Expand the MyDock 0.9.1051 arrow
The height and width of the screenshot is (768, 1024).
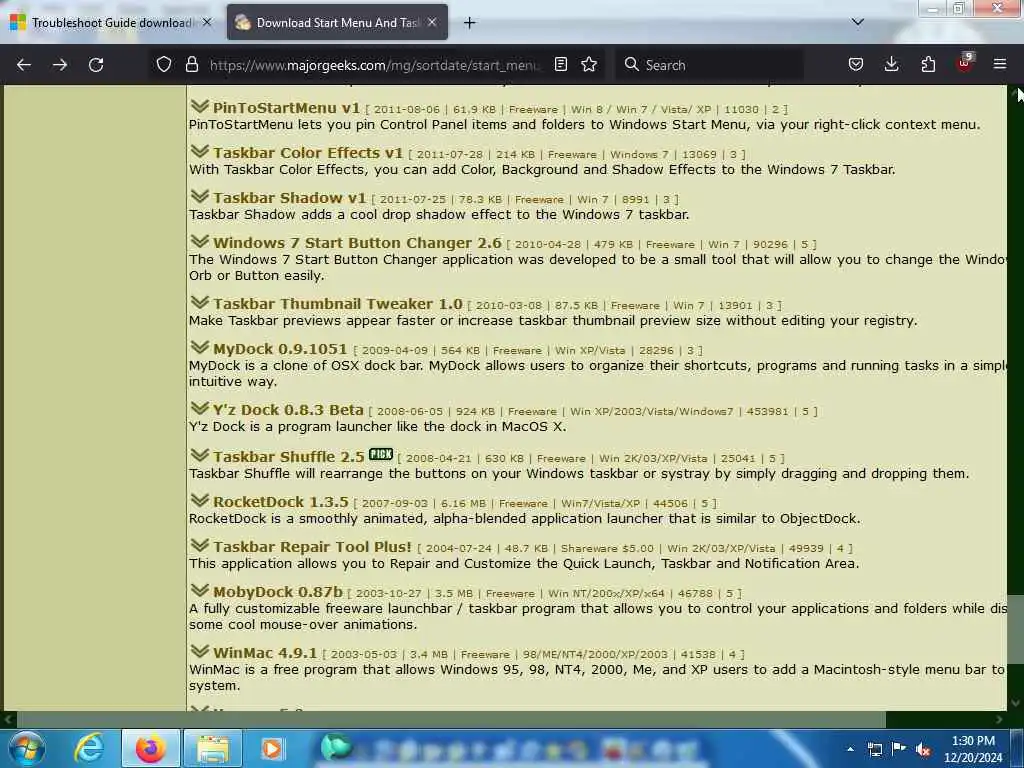[x=200, y=347]
